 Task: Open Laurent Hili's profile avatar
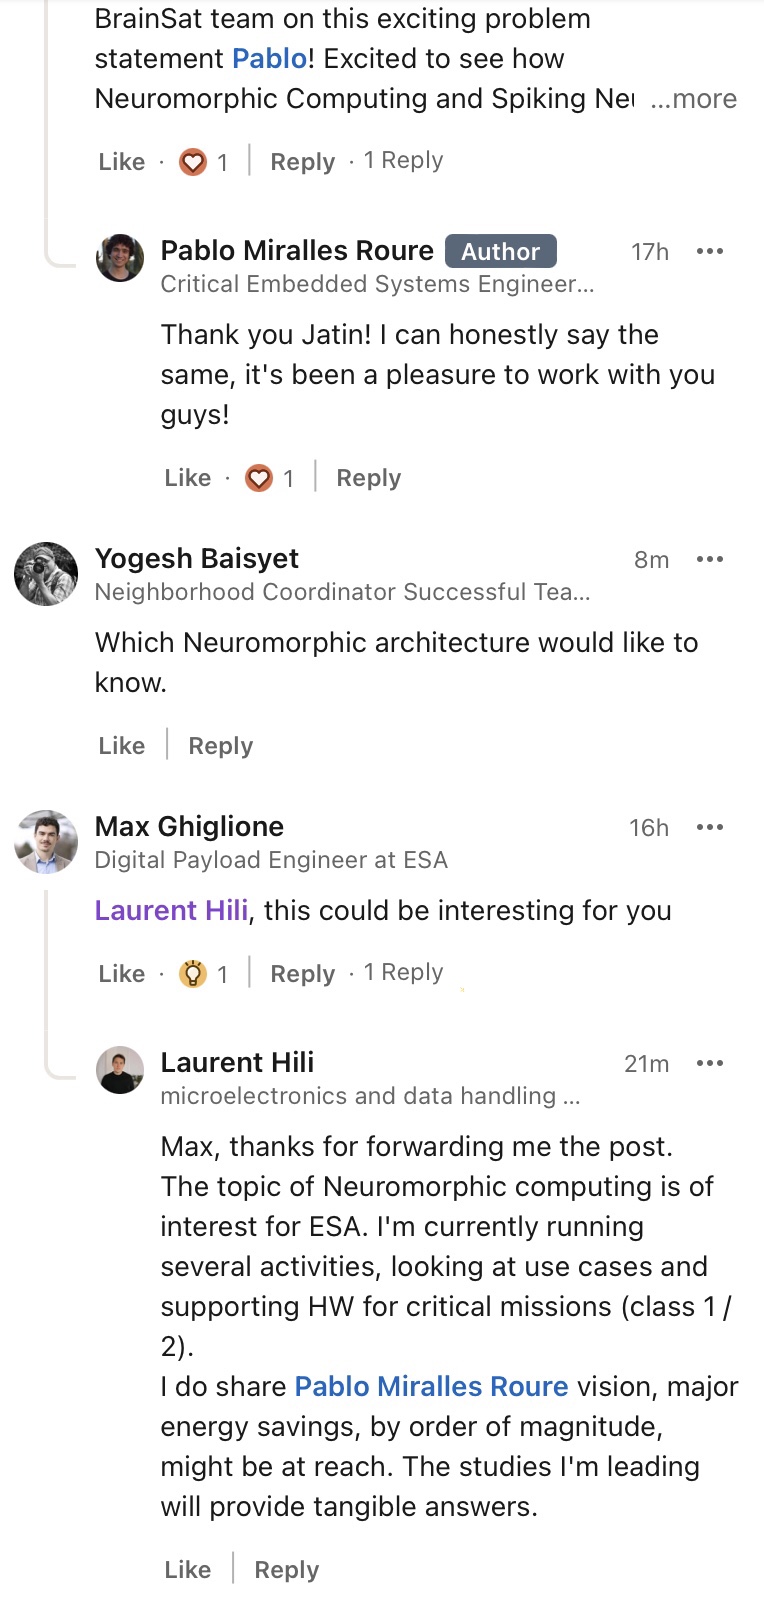(120, 1071)
